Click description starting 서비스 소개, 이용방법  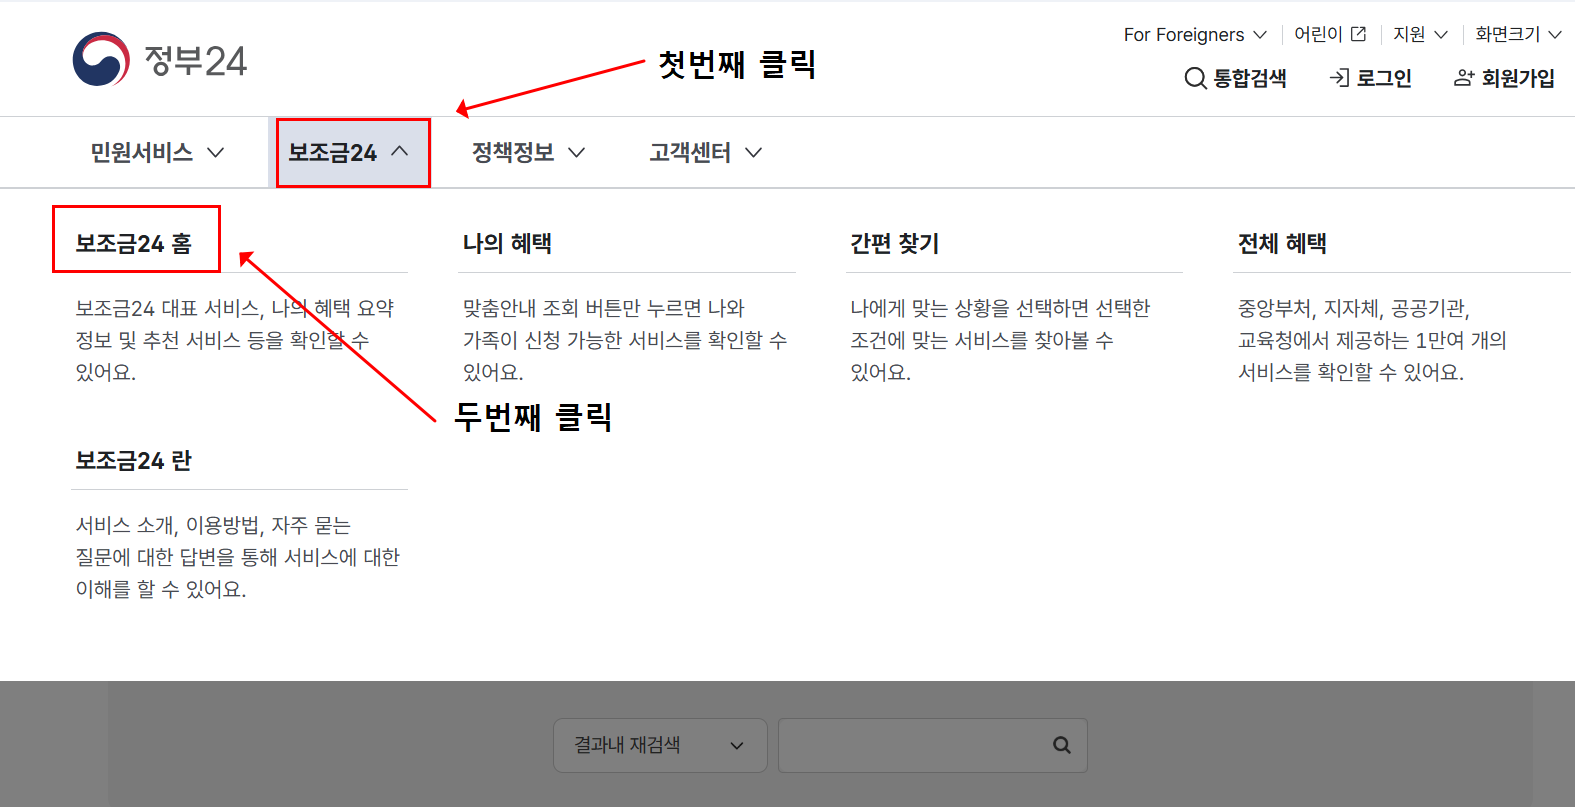(x=238, y=557)
